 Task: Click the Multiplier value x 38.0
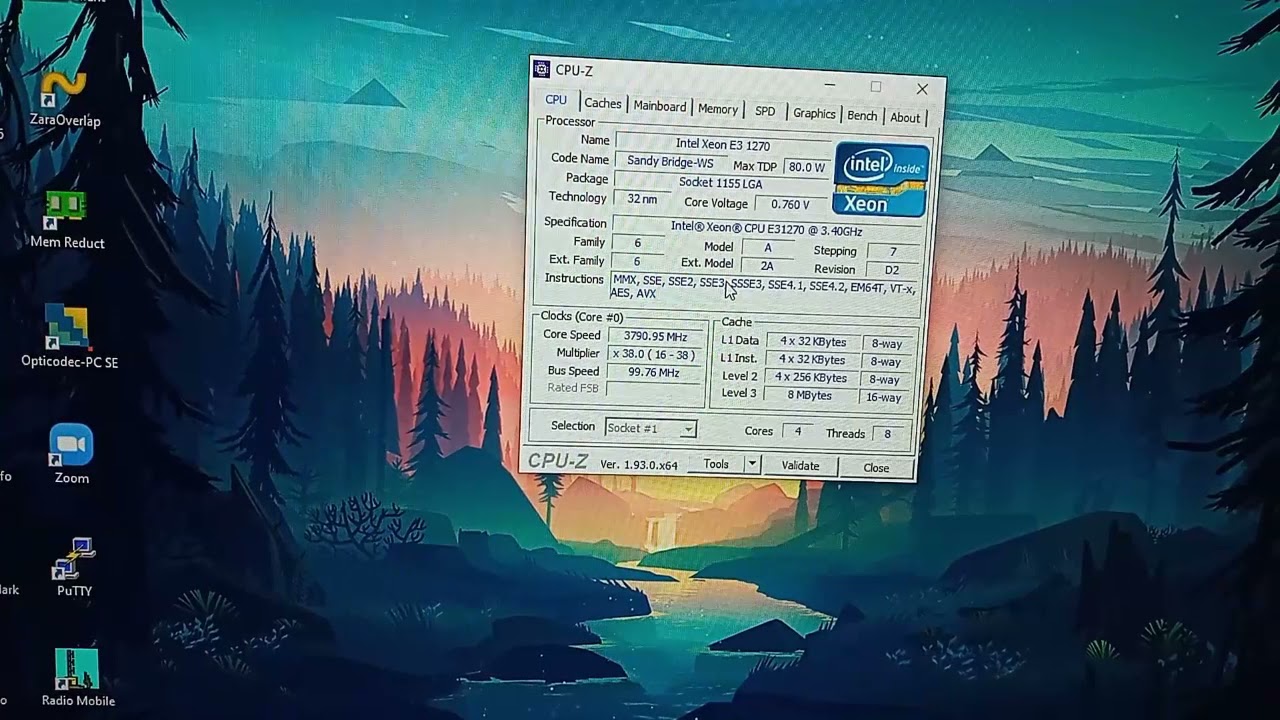654,355
